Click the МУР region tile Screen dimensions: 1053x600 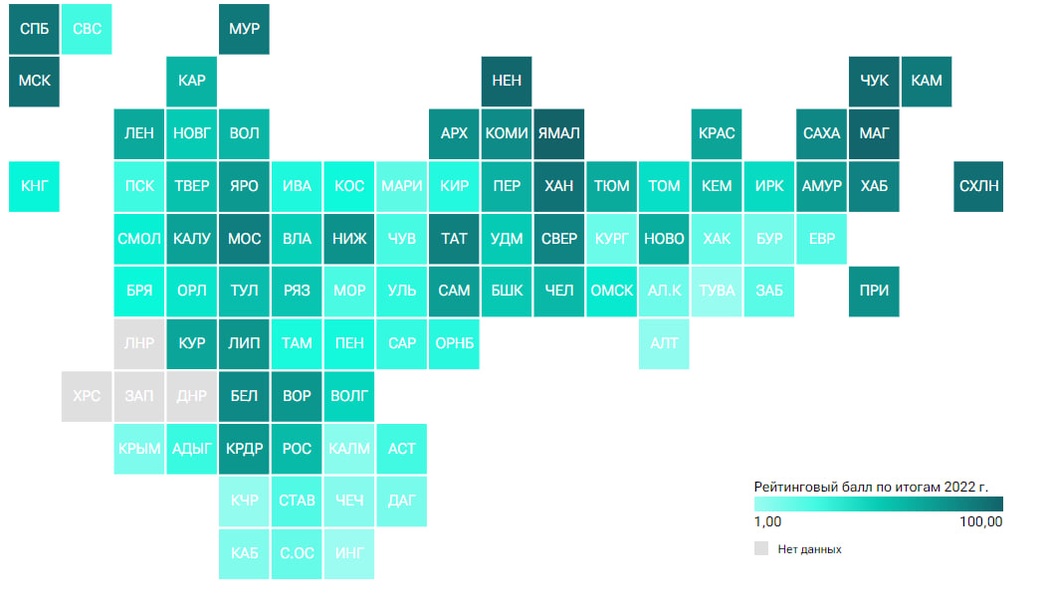point(244,29)
